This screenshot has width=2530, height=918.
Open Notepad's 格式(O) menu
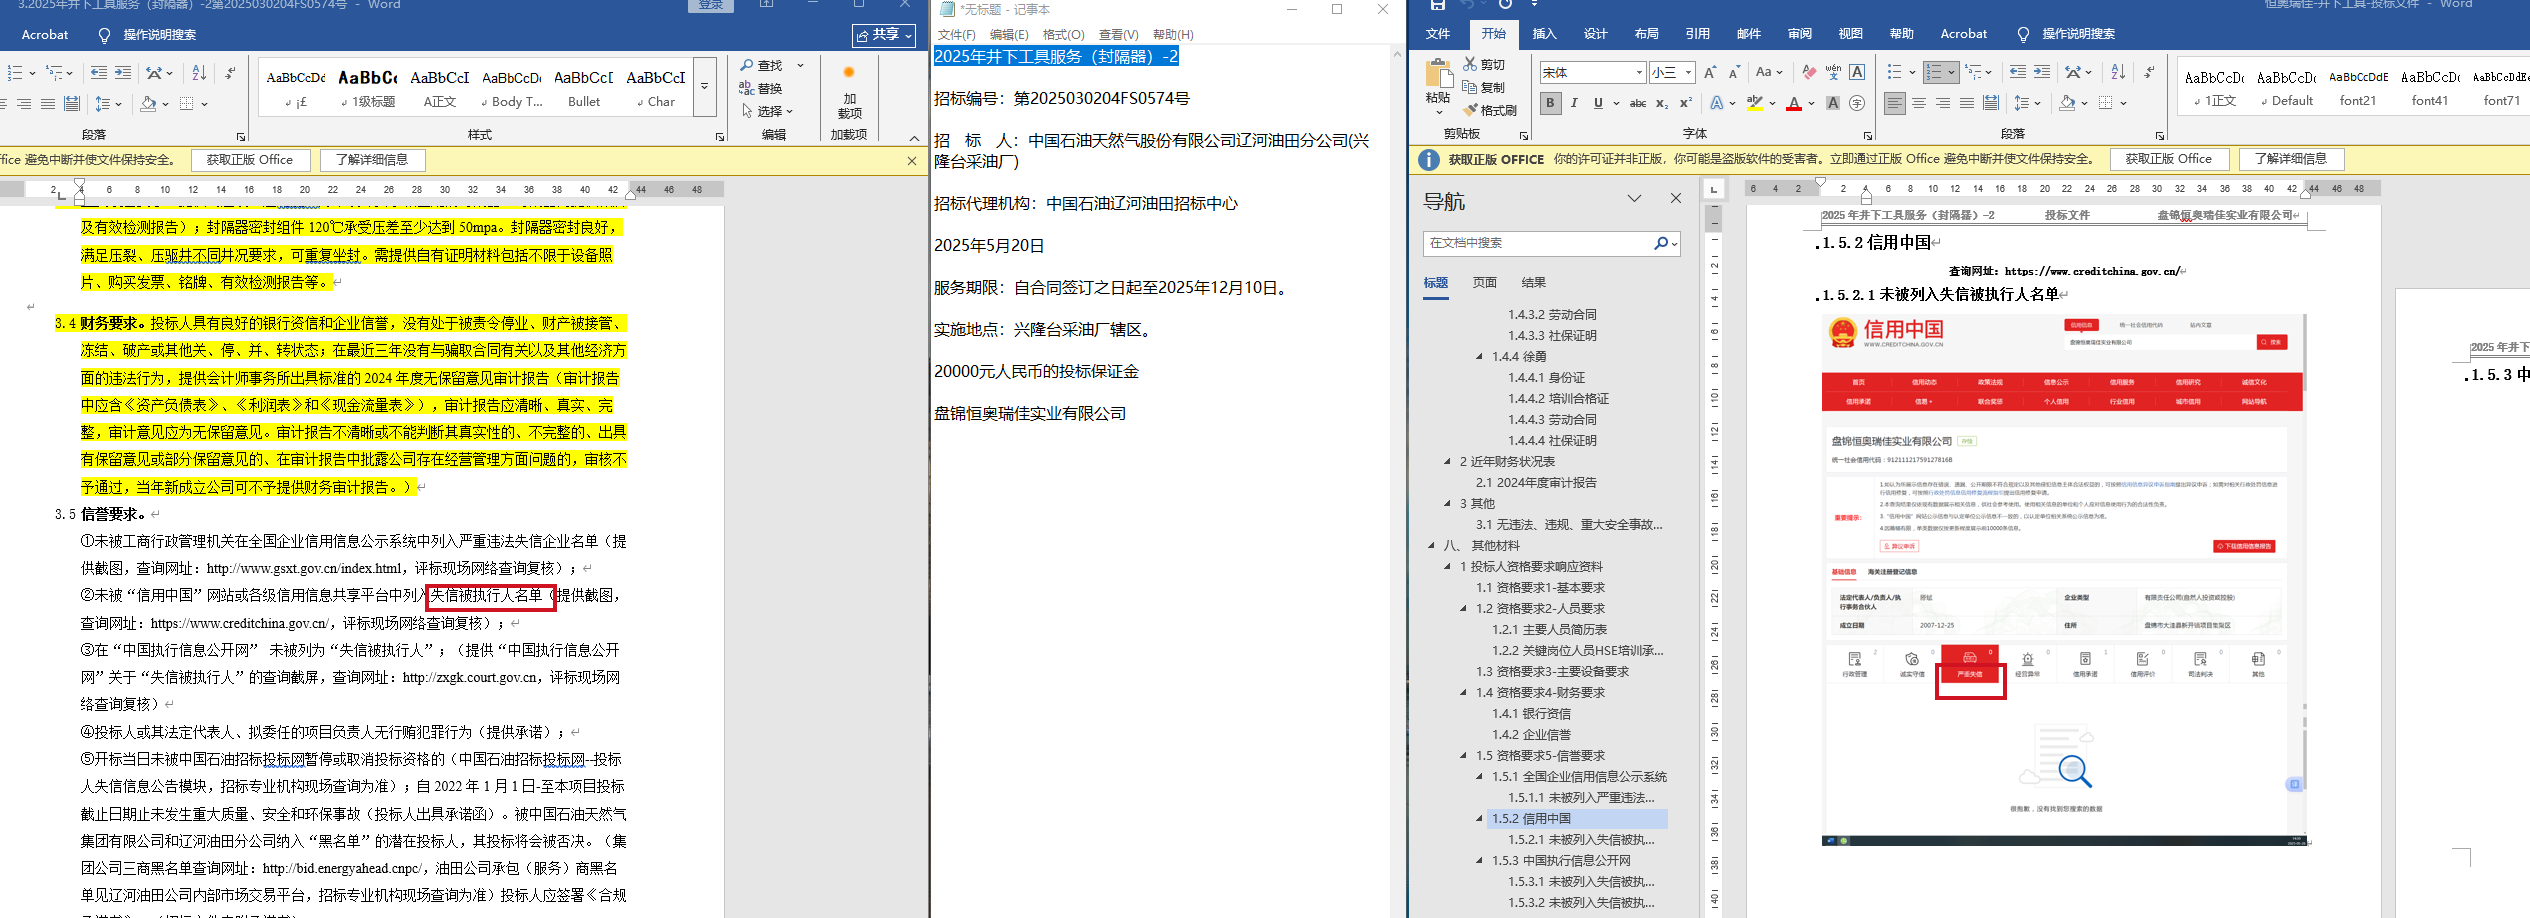click(1063, 35)
